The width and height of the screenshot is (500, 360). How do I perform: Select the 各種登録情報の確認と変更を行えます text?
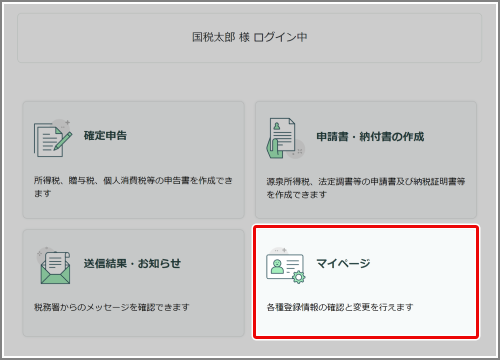(x=340, y=307)
